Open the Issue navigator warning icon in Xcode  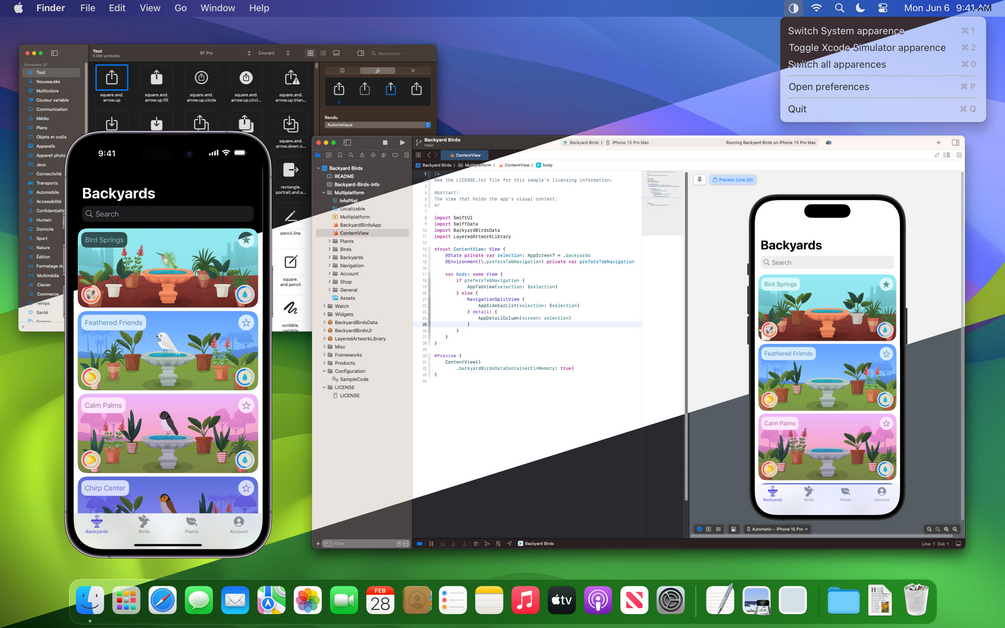point(362,155)
